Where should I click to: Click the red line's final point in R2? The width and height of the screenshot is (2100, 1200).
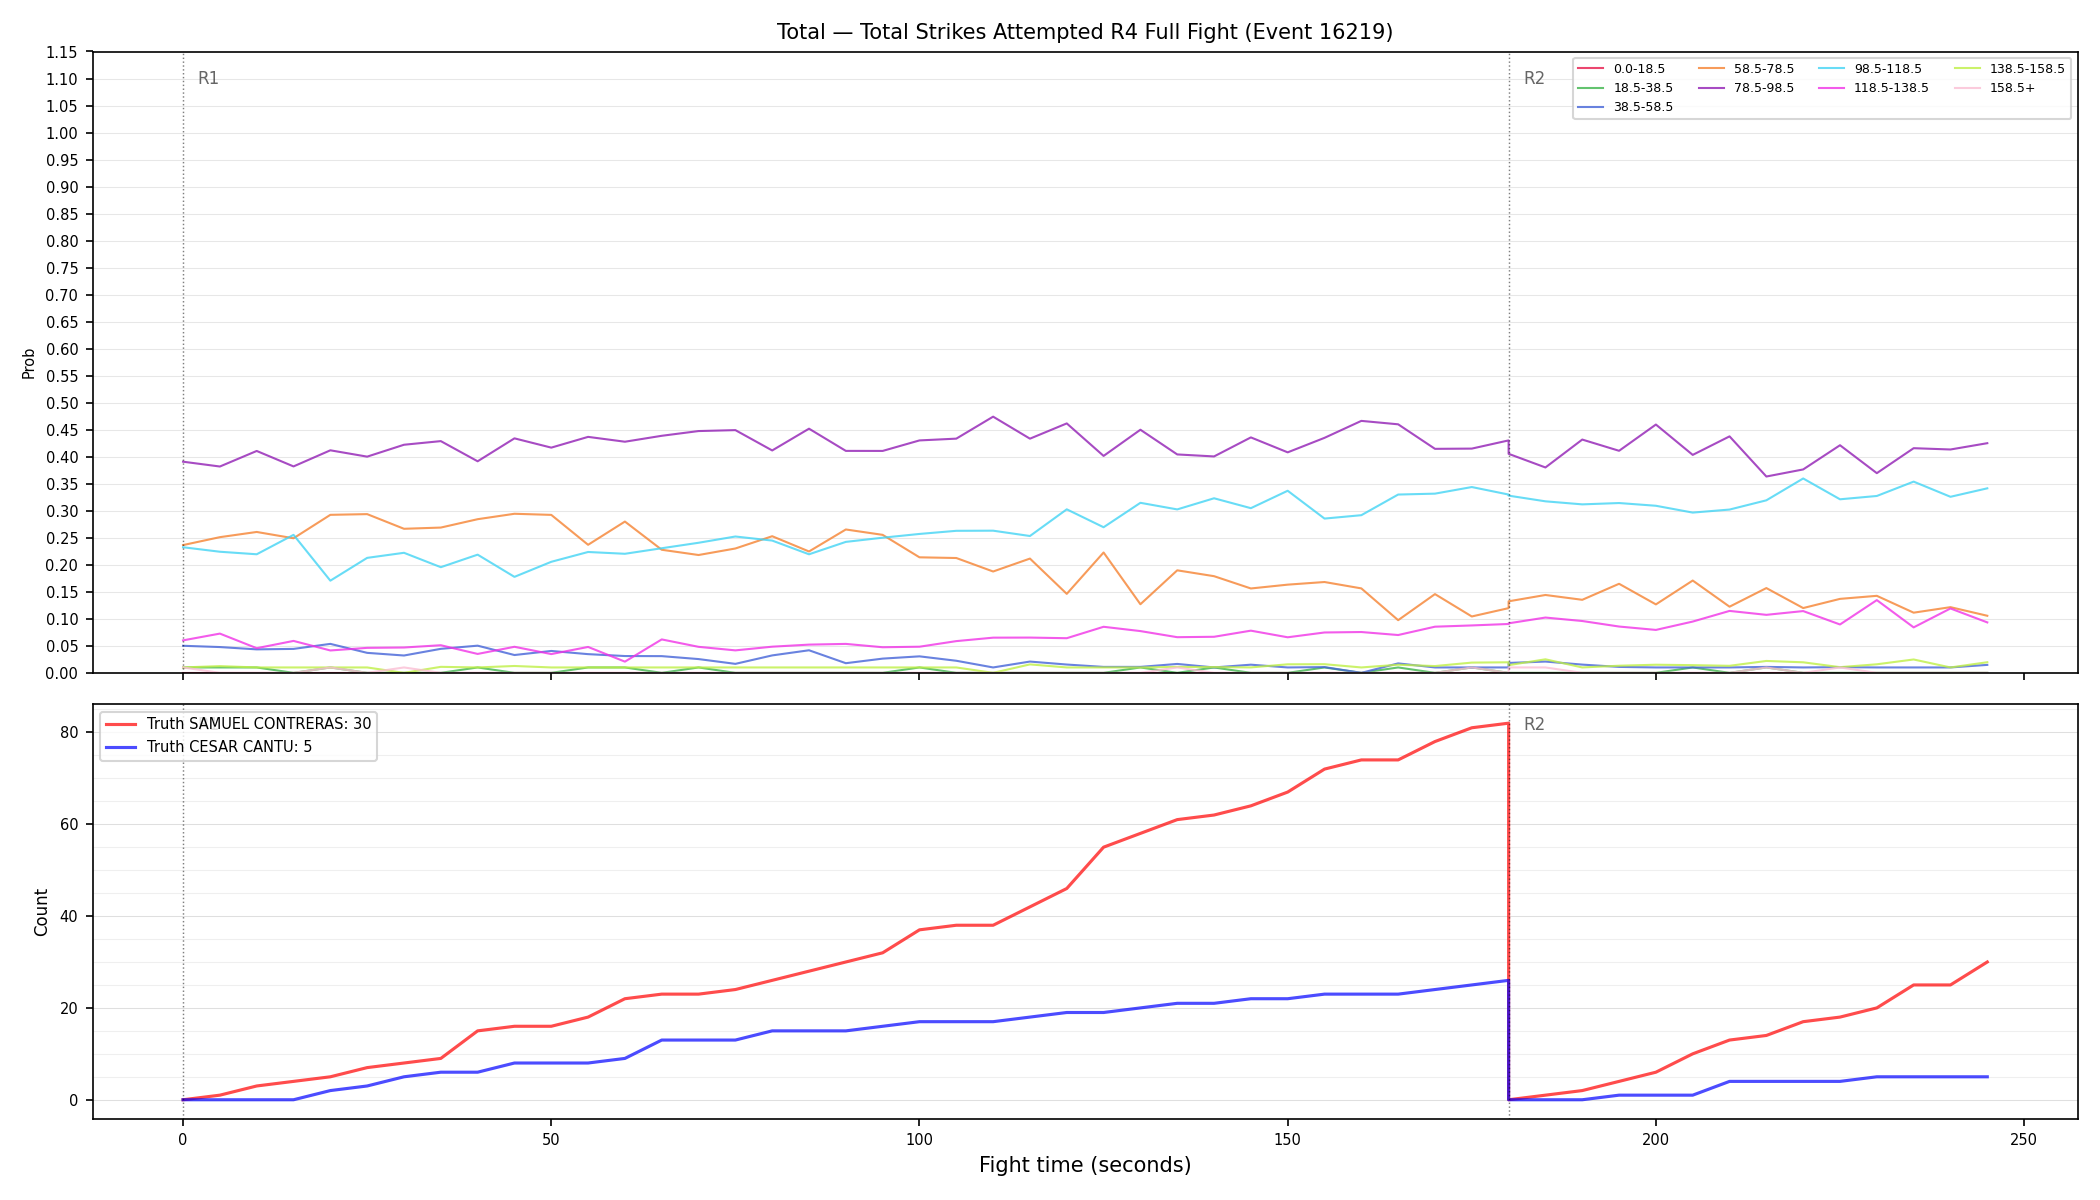1986,962
